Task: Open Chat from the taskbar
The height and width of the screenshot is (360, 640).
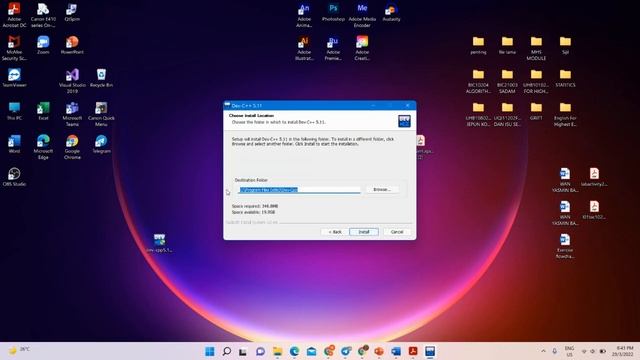Action: click(x=260, y=351)
